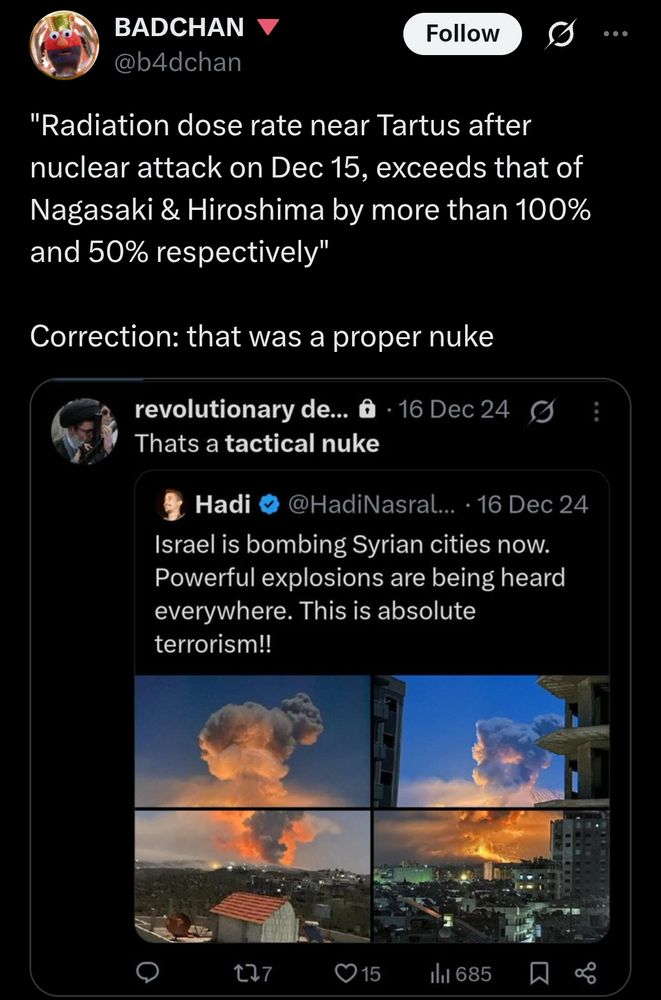Screen dimensions: 661x1000
Task: Toggle the like heart showing 15
Action: [x=358, y=973]
